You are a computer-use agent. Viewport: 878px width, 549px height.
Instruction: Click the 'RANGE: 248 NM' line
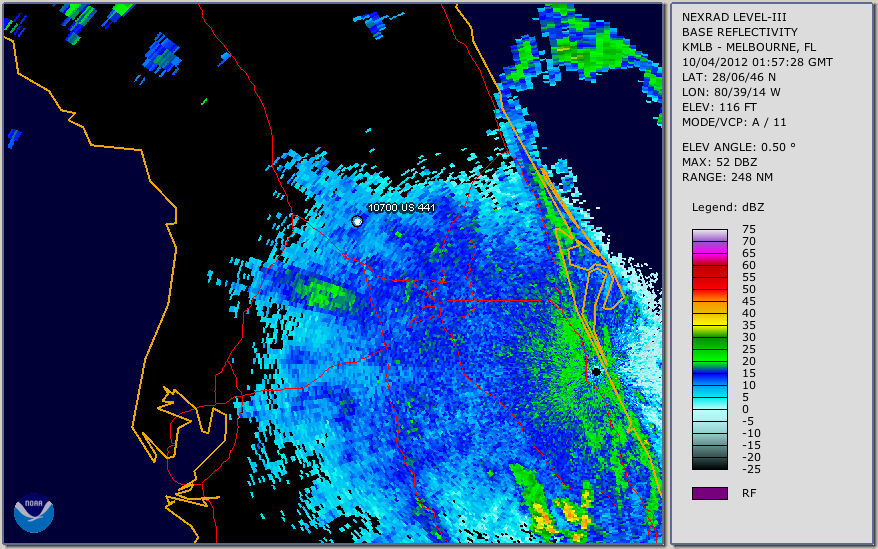727,178
